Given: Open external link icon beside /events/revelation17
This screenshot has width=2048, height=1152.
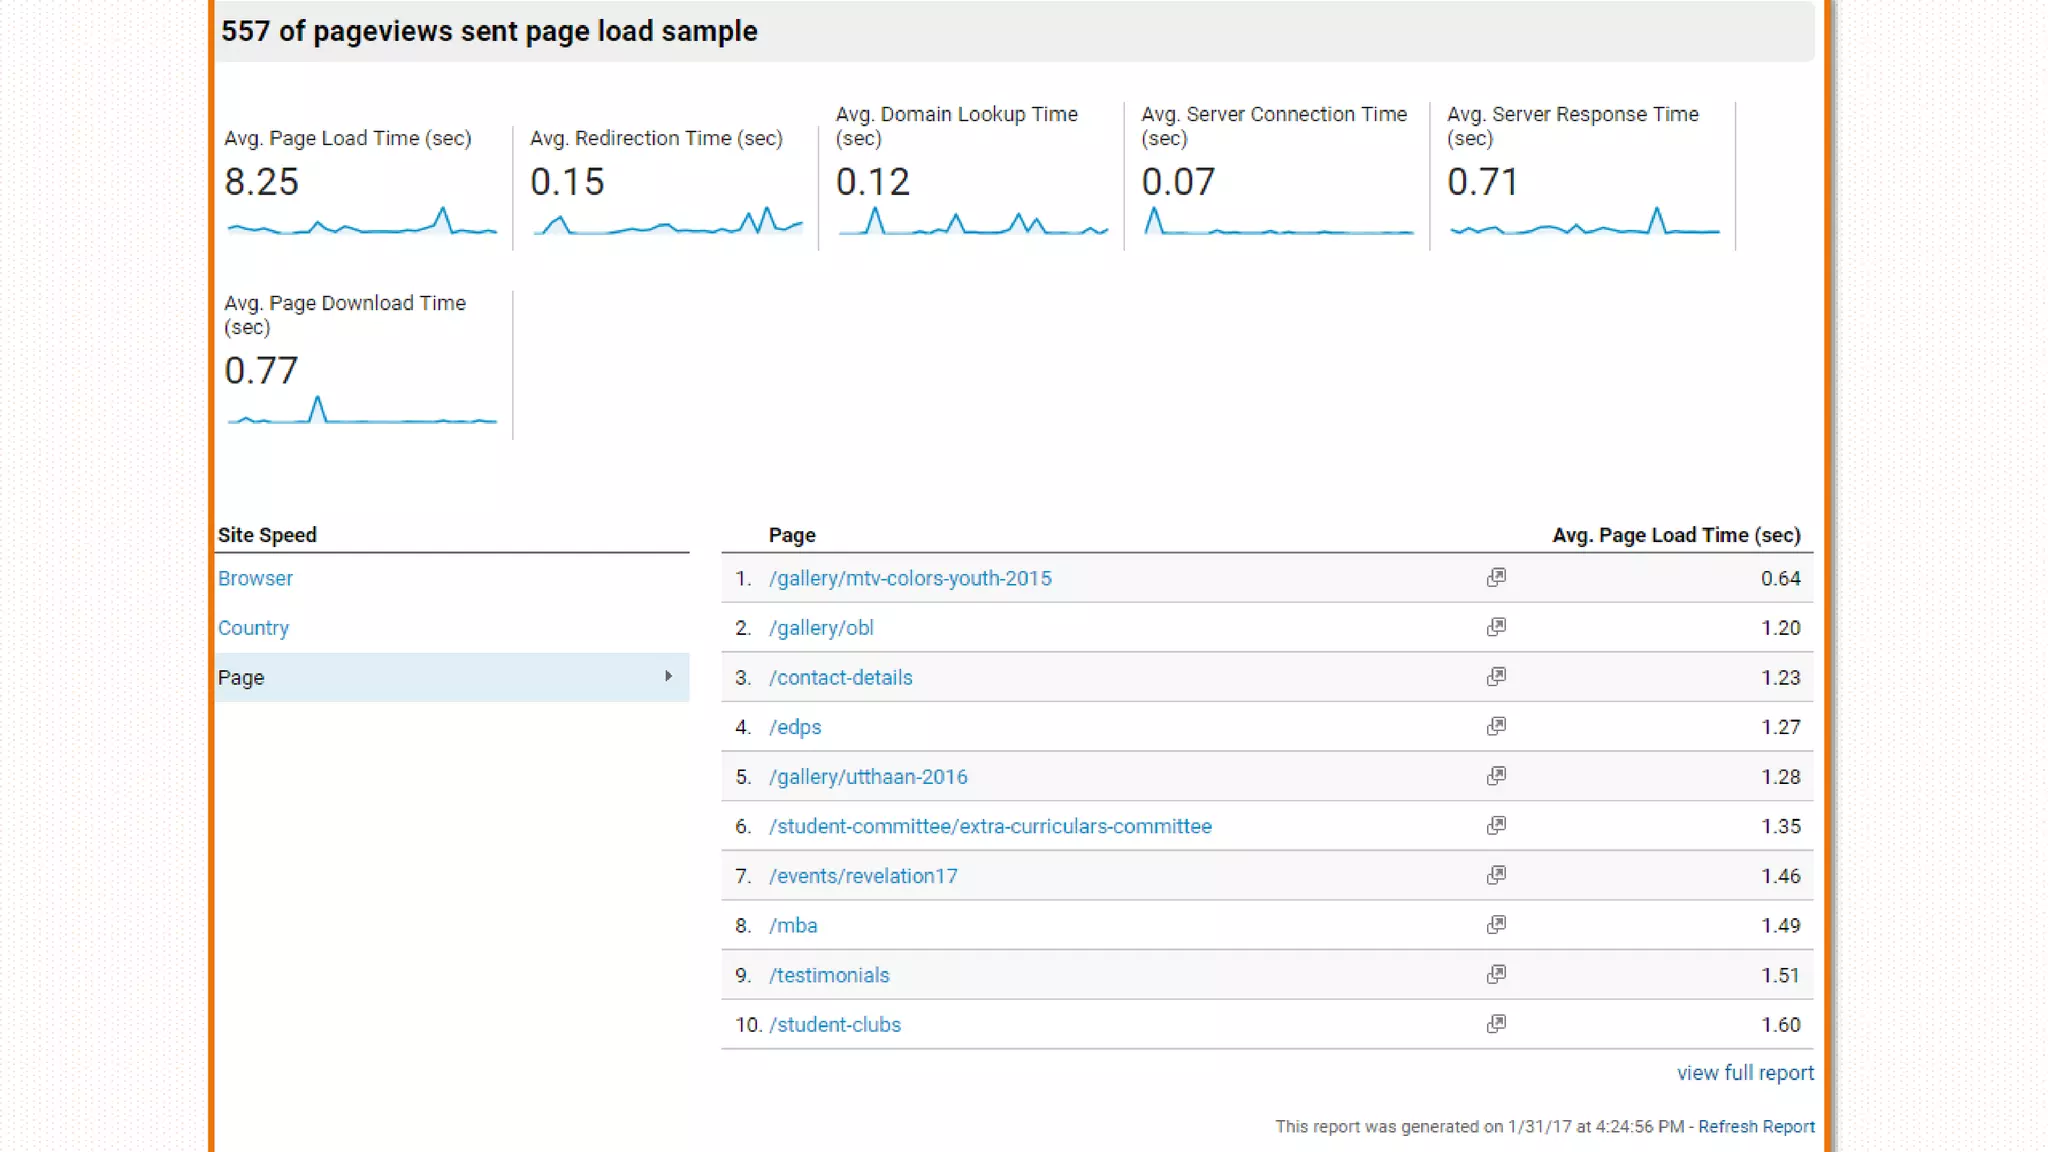Looking at the screenshot, I should 1496,876.
